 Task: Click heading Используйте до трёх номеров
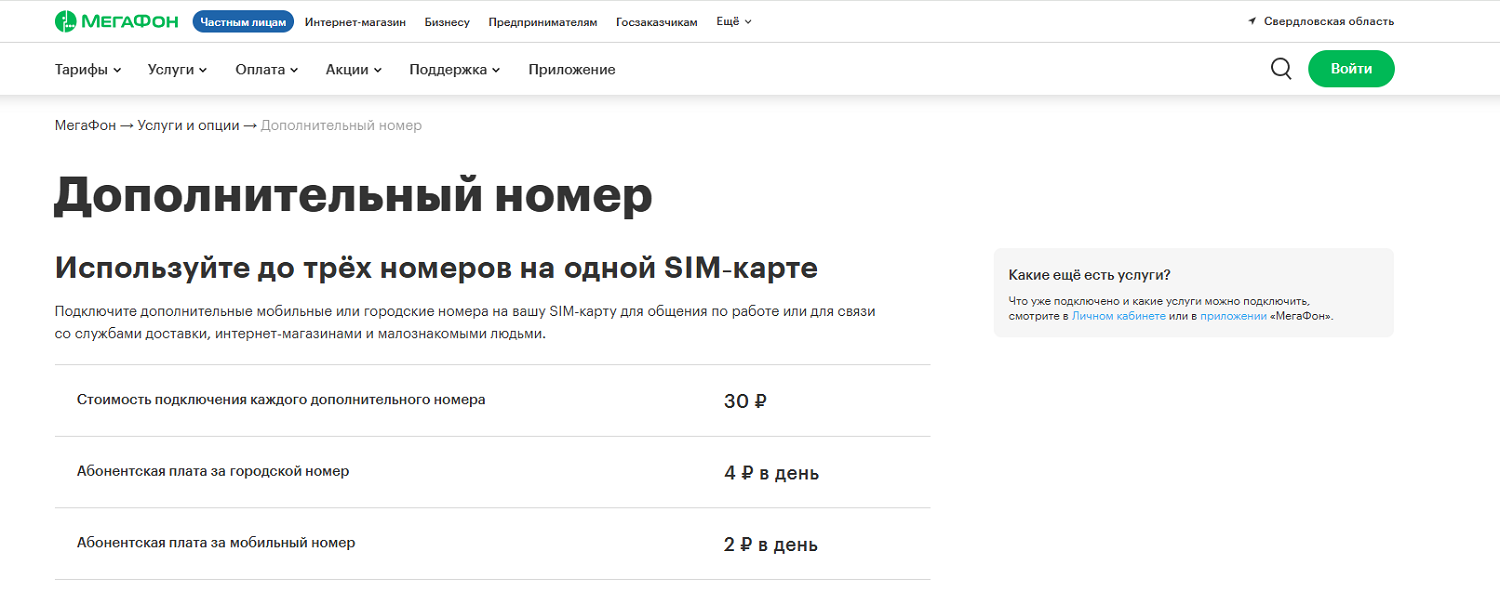coord(436,268)
